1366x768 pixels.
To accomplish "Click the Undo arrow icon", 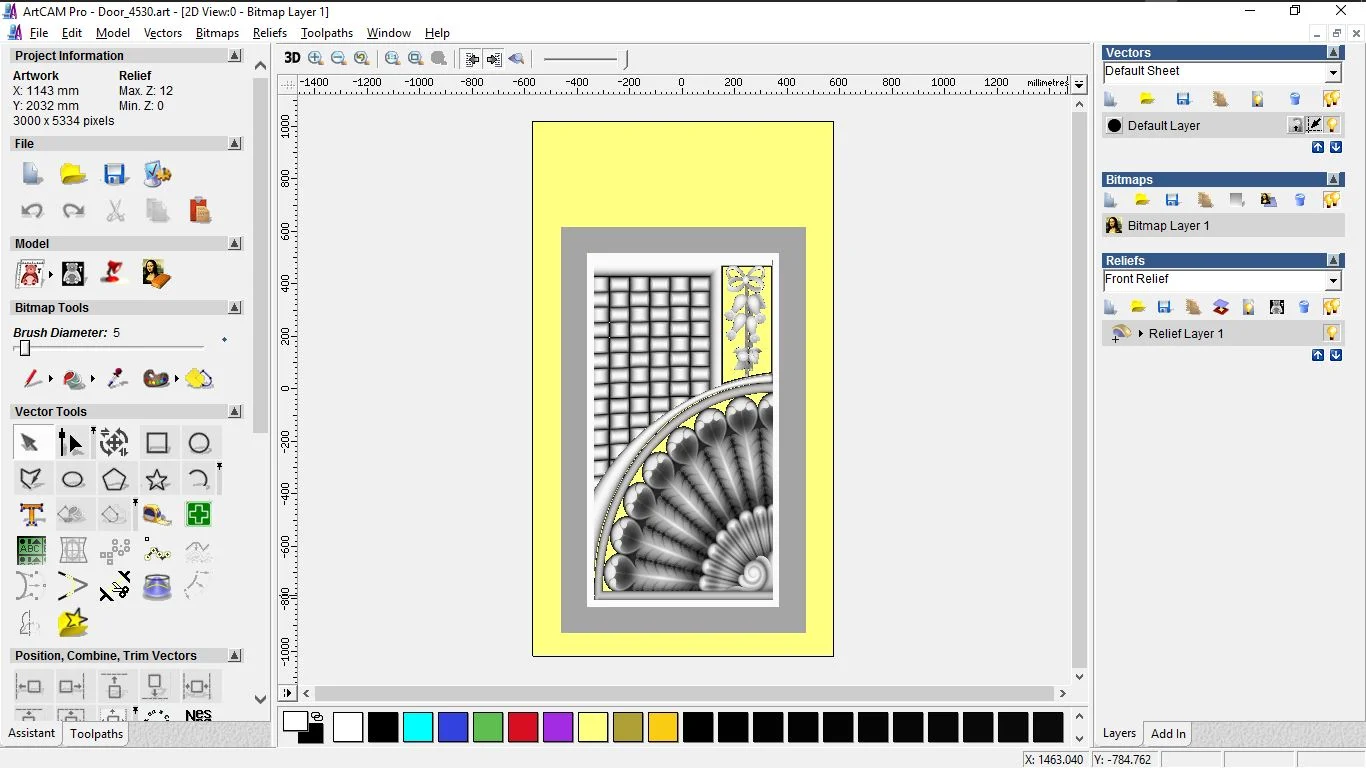I will tap(32, 211).
